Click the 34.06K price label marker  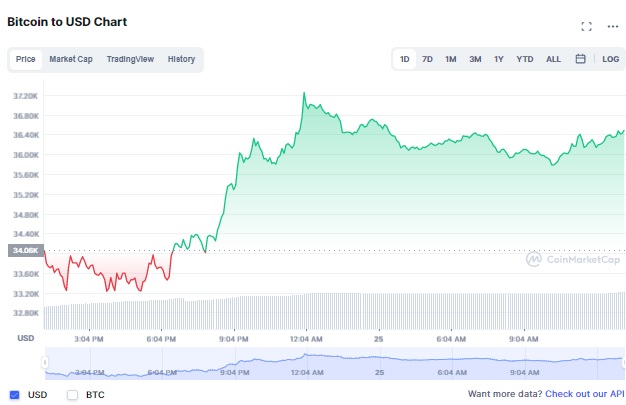tap(25, 251)
